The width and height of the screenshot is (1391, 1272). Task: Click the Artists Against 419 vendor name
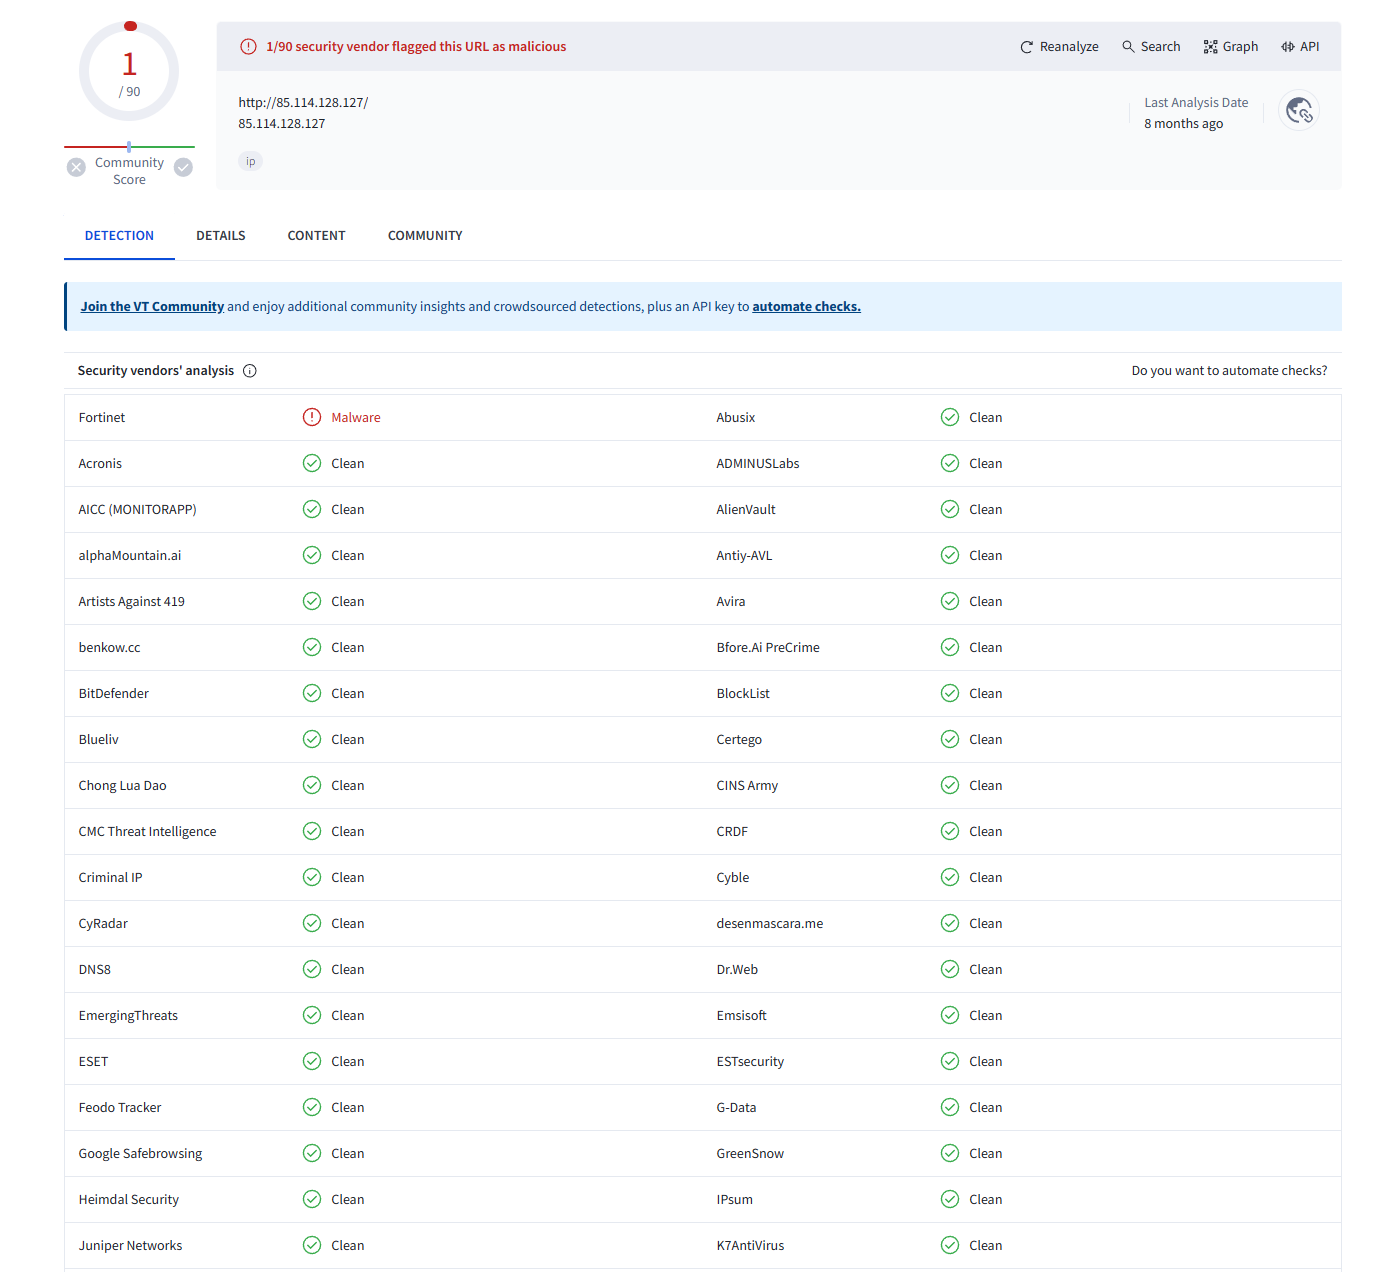click(131, 602)
